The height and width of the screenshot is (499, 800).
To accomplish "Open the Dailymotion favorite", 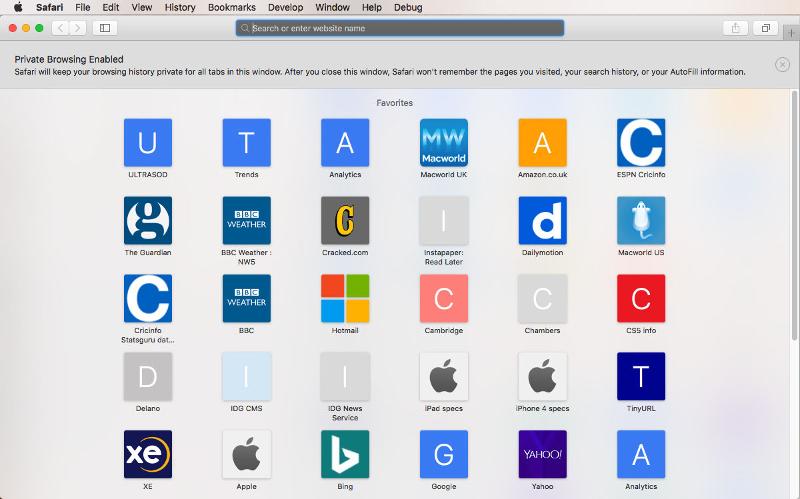I will click(x=542, y=220).
